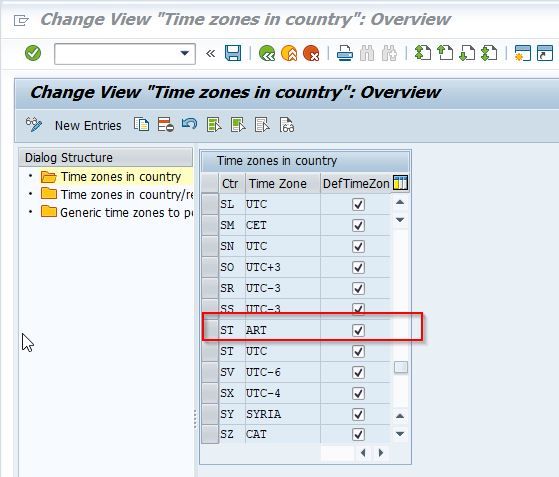The width and height of the screenshot is (559, 477).
Task: Toggle DefTimeZon checkbox for SZ row
Action: 358,434
